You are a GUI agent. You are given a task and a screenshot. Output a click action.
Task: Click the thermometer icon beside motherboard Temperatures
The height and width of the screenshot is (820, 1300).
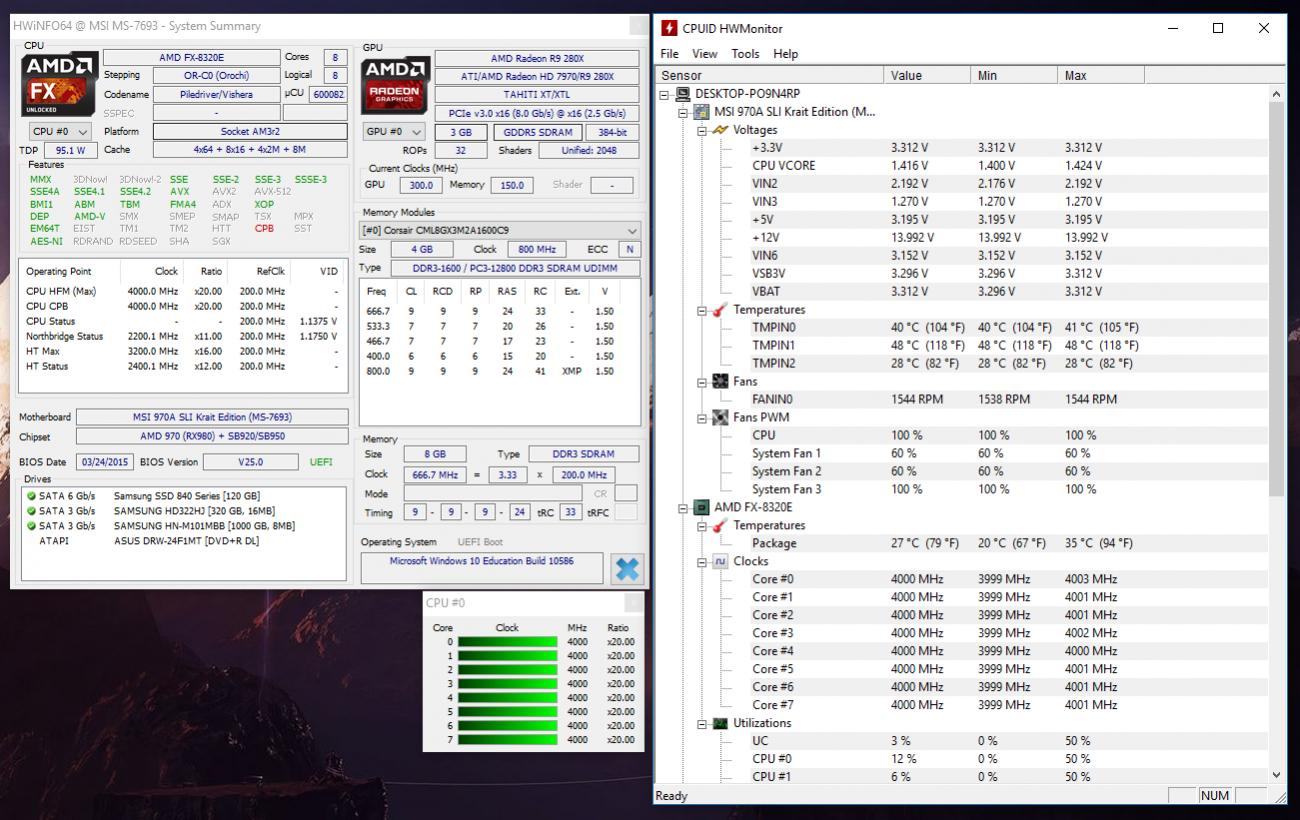click(x=720, y=310)
